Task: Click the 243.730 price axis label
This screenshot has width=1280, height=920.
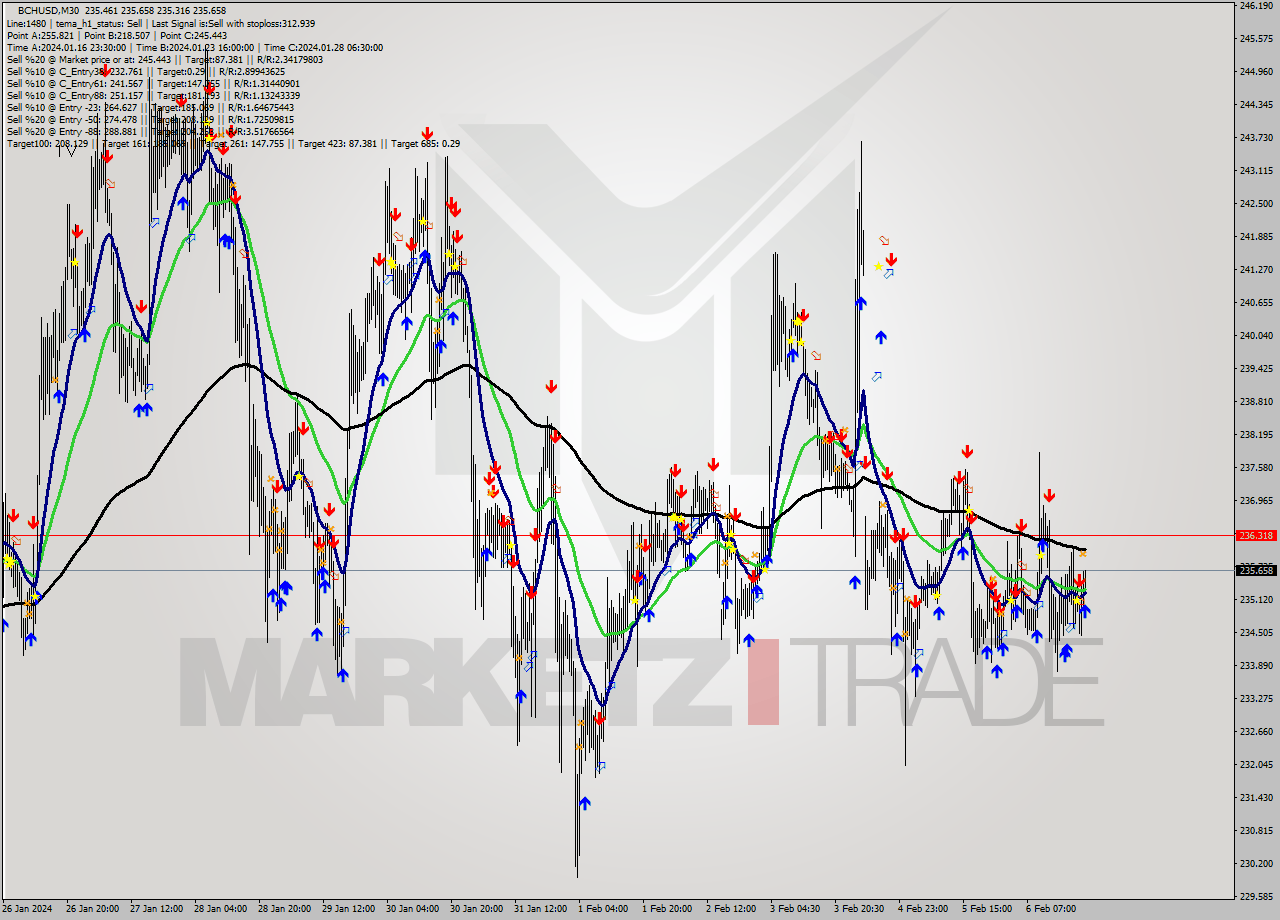Action: click(x=1256, y=138)
